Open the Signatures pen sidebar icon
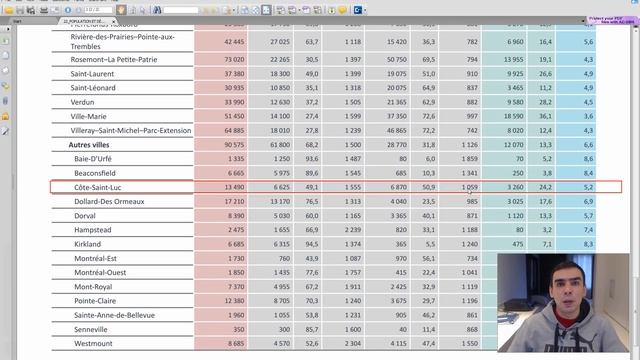The height and width of the screenshot is (360, 640). (x=5, y=131)
